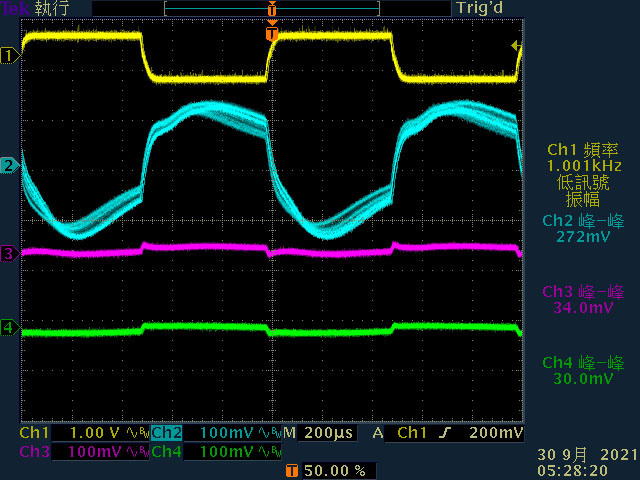Click the Ch2 峰-峰 measurement label

click(x=583, y=221)
